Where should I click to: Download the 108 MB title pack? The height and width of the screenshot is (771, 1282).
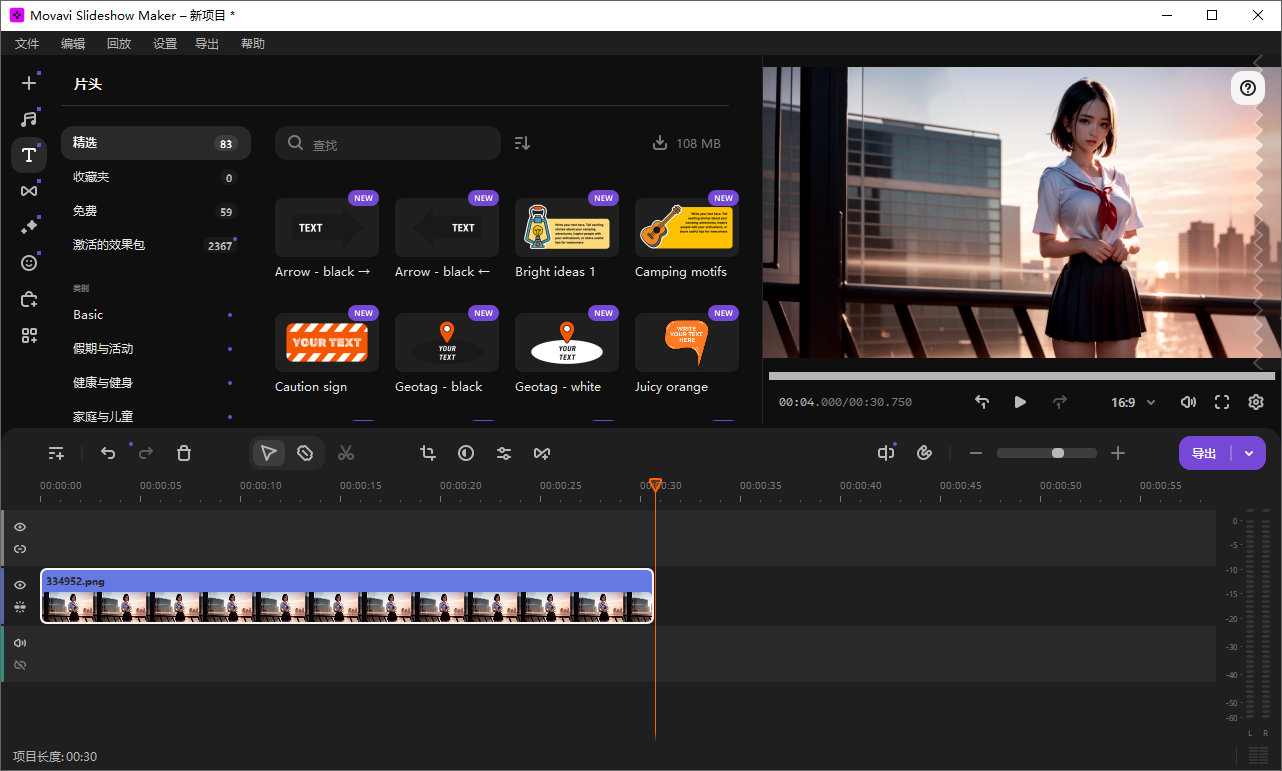(686, 143)
